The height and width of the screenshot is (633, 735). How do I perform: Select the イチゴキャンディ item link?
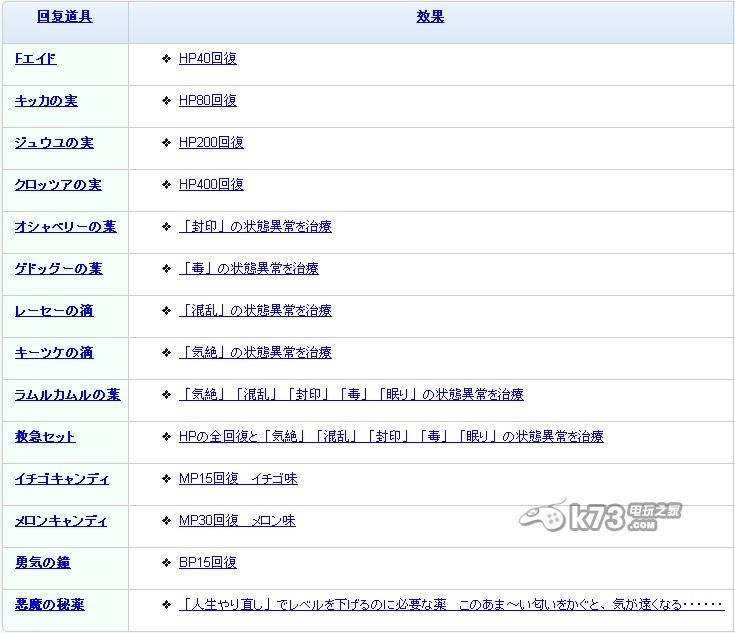coord(62,479)
